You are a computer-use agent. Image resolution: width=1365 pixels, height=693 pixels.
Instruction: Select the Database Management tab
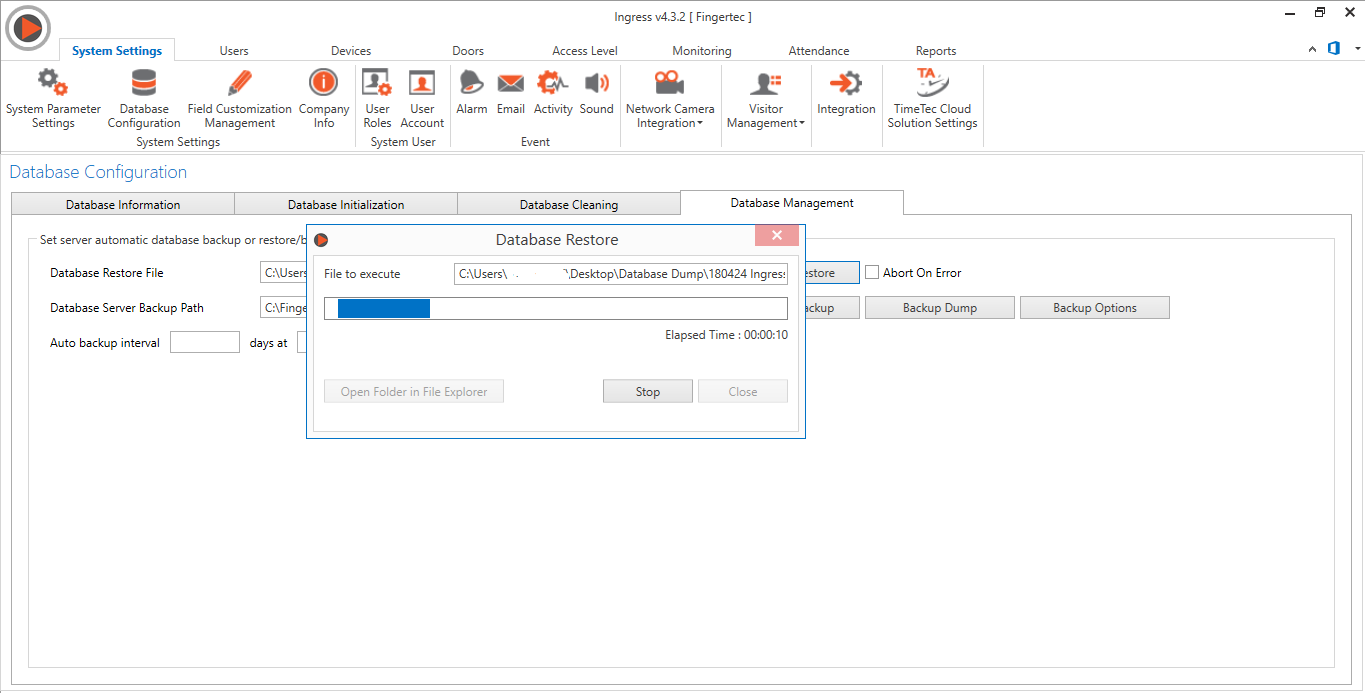792,203
